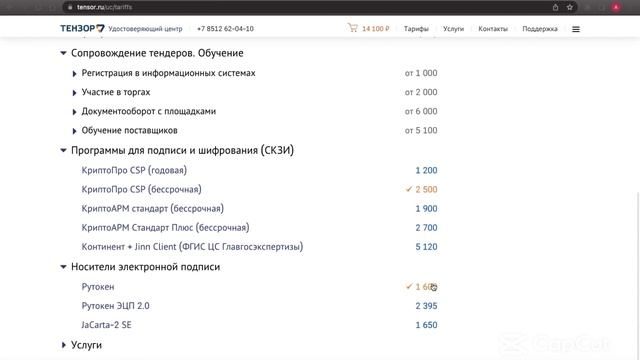
Task: Click the Тензор logo
Action: point(82,28)
